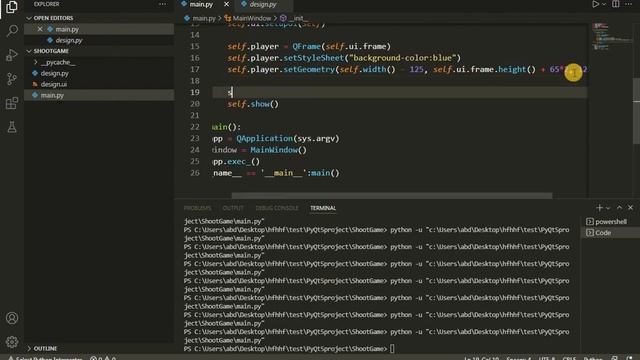
Task: Click line number 26 in gutter
Action: click(x=195, y=173)
